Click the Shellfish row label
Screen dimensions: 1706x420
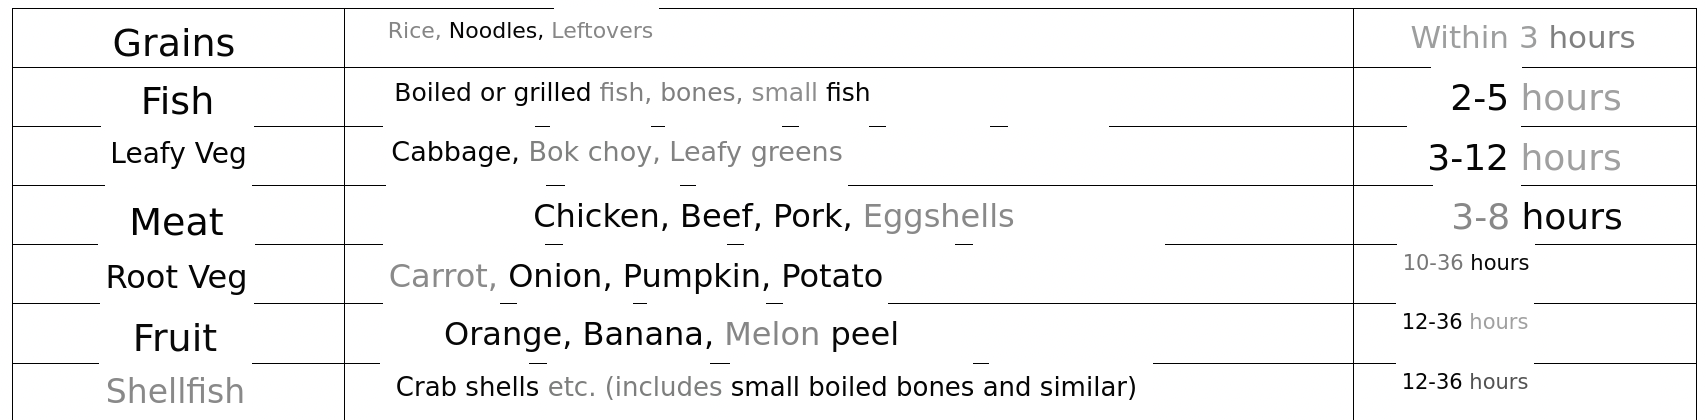pyautogui.click(x=175, y=391)
